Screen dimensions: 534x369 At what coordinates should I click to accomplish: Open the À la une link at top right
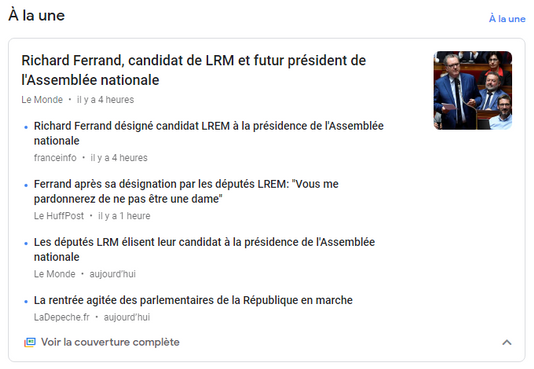(x=507, y=19)
